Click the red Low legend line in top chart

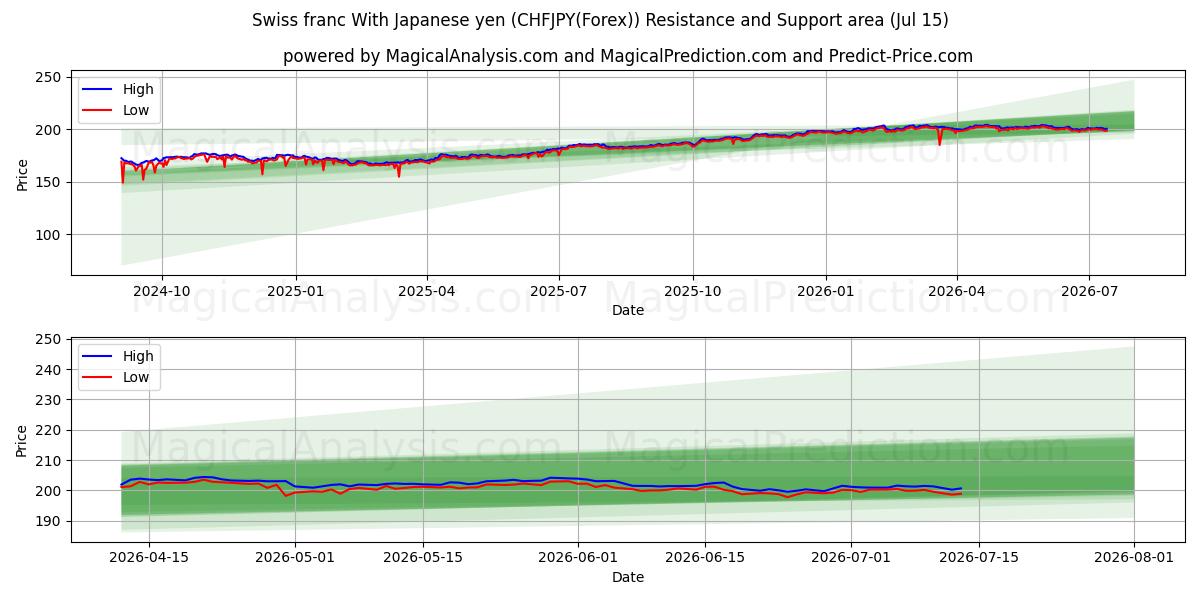pyautogui.click(x=99, y=110)
